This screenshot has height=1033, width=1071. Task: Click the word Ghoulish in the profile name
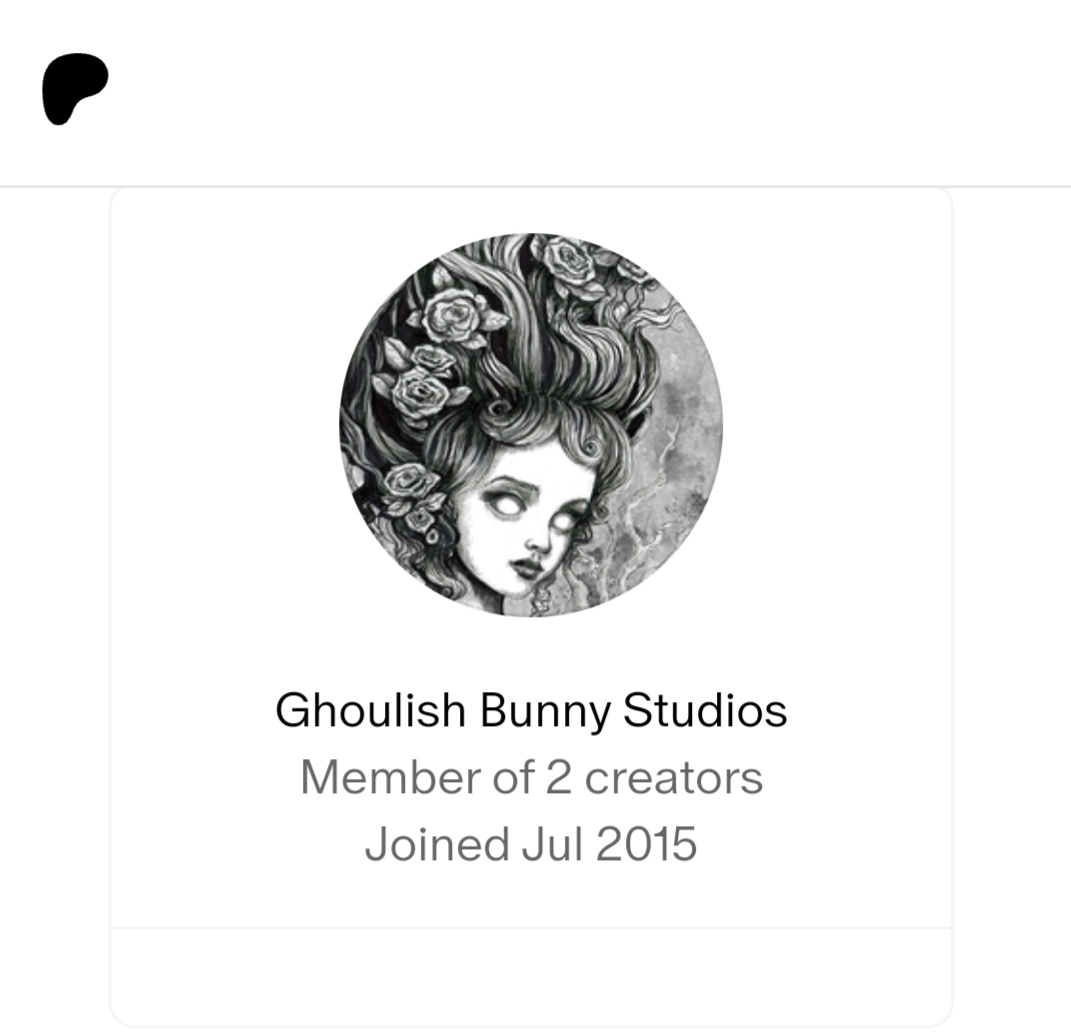point(370,710)
